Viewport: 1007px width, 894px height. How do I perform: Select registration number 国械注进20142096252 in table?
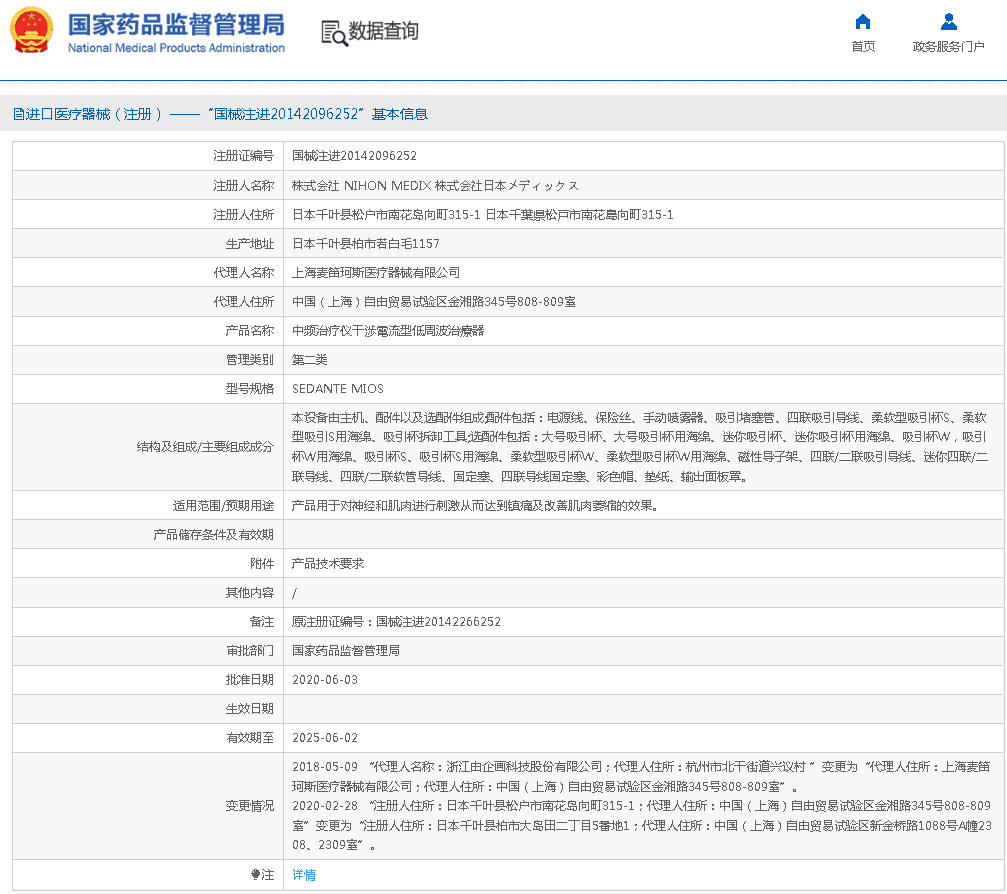[354, 156]
